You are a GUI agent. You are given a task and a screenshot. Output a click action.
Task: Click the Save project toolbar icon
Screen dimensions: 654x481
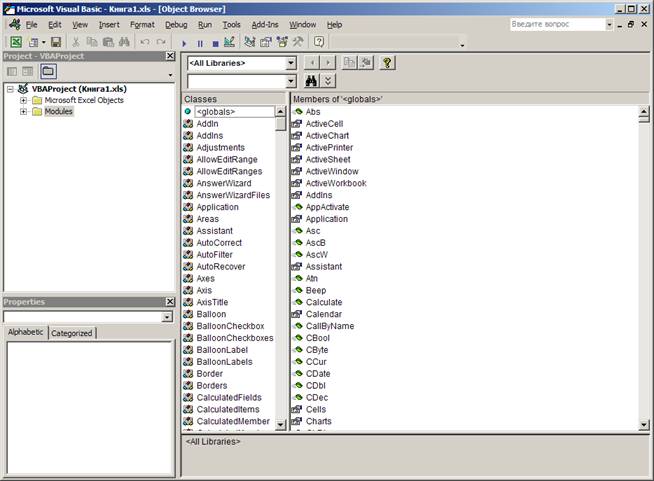[x=56, y=42]
